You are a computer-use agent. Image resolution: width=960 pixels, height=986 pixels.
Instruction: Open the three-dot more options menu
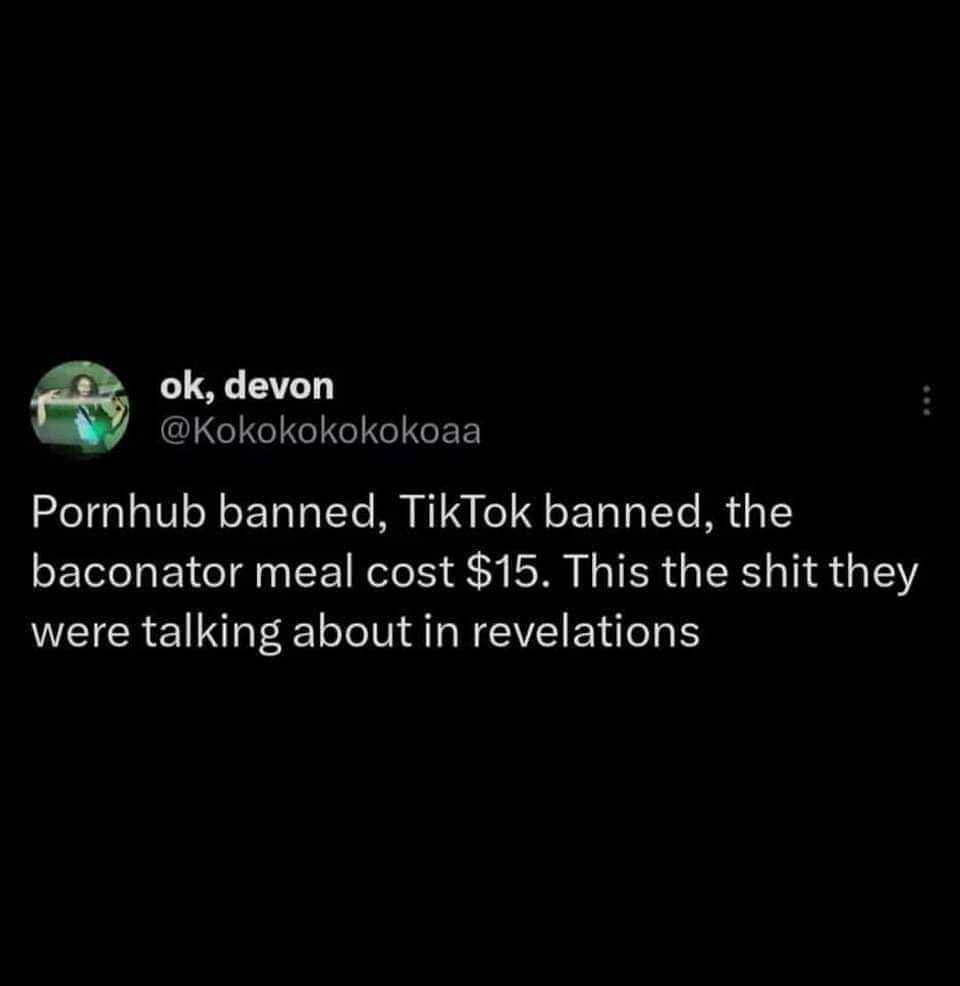pos(925,400)
